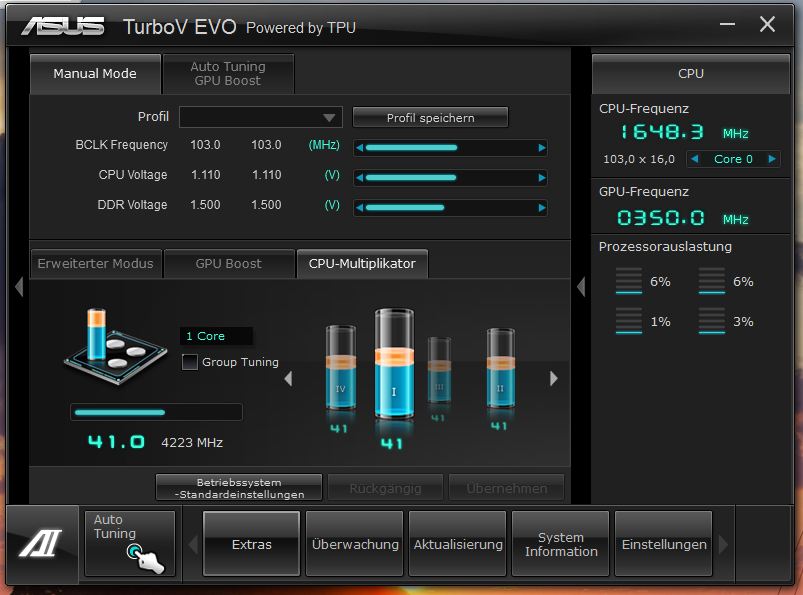Decrease BCLK Frequency with the left arrow
Viewport: 803px width, 595px height.
click(360, 148)
